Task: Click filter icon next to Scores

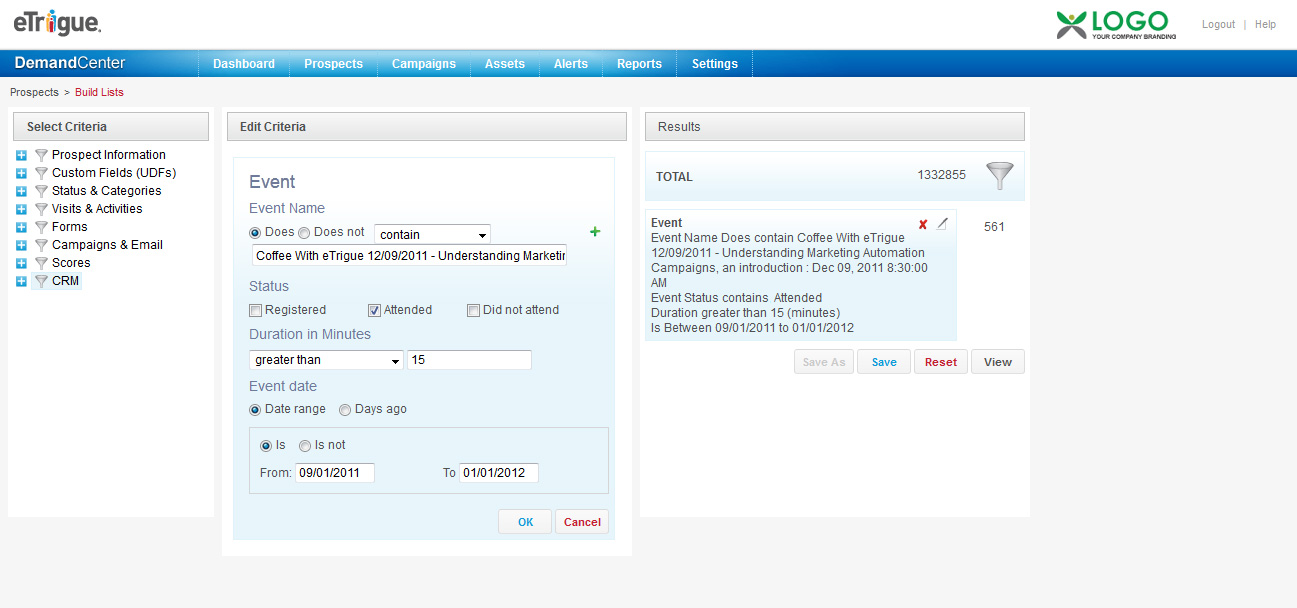Action: pyautogui.click(x=41, y=263)
